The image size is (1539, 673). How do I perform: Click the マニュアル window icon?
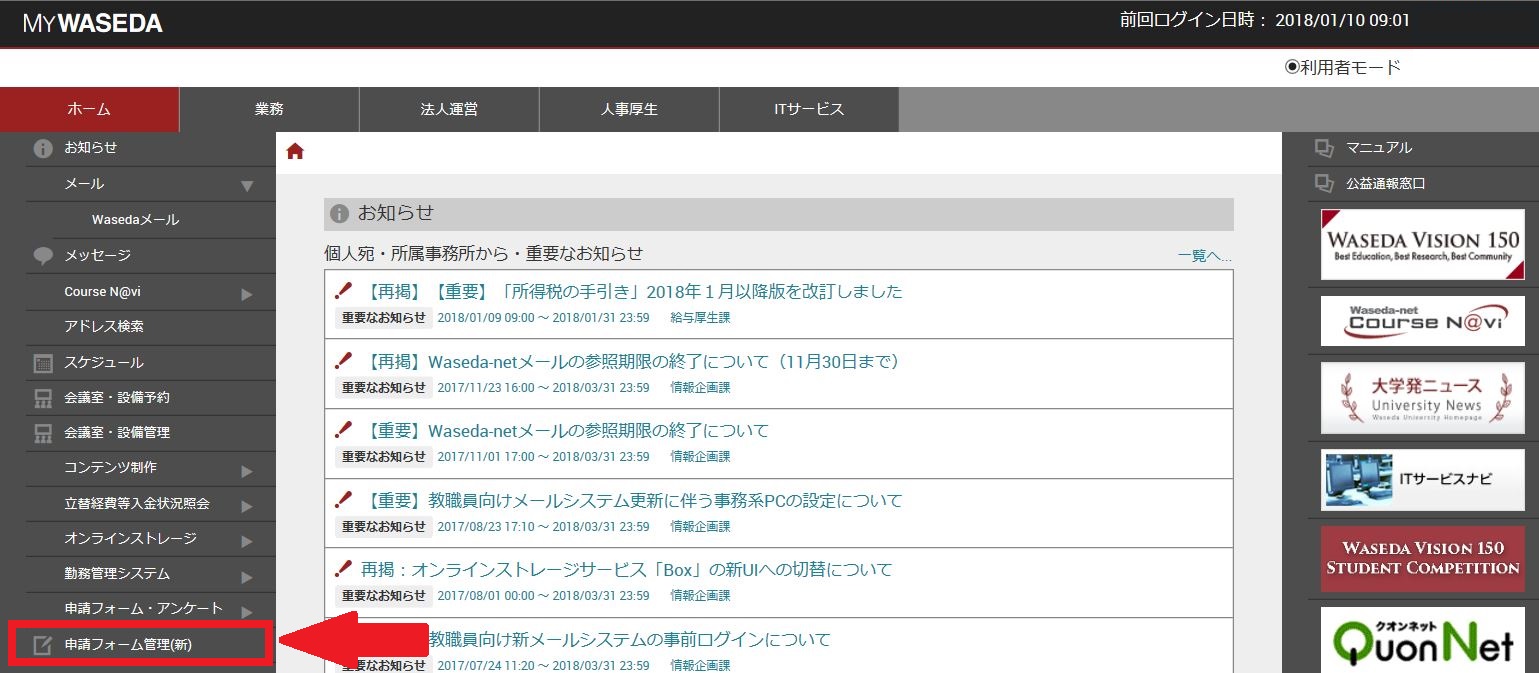[x=1324, y=148]
